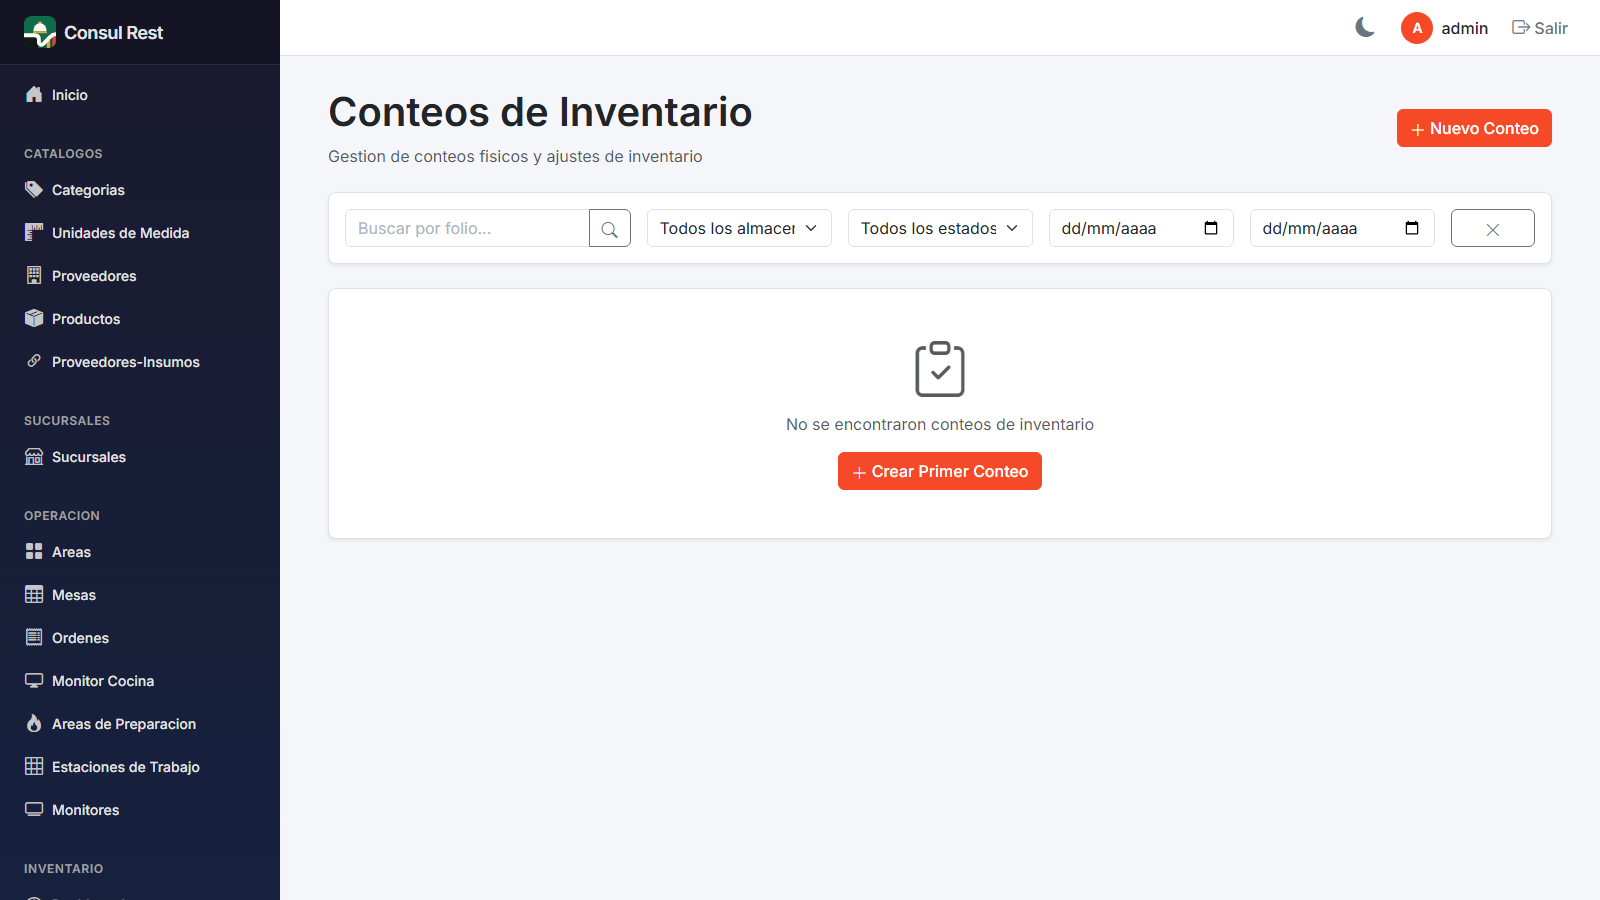Focus the Buscar por folio search field
The height and width of the screenshot is (900, 1600).
[467, 228]
